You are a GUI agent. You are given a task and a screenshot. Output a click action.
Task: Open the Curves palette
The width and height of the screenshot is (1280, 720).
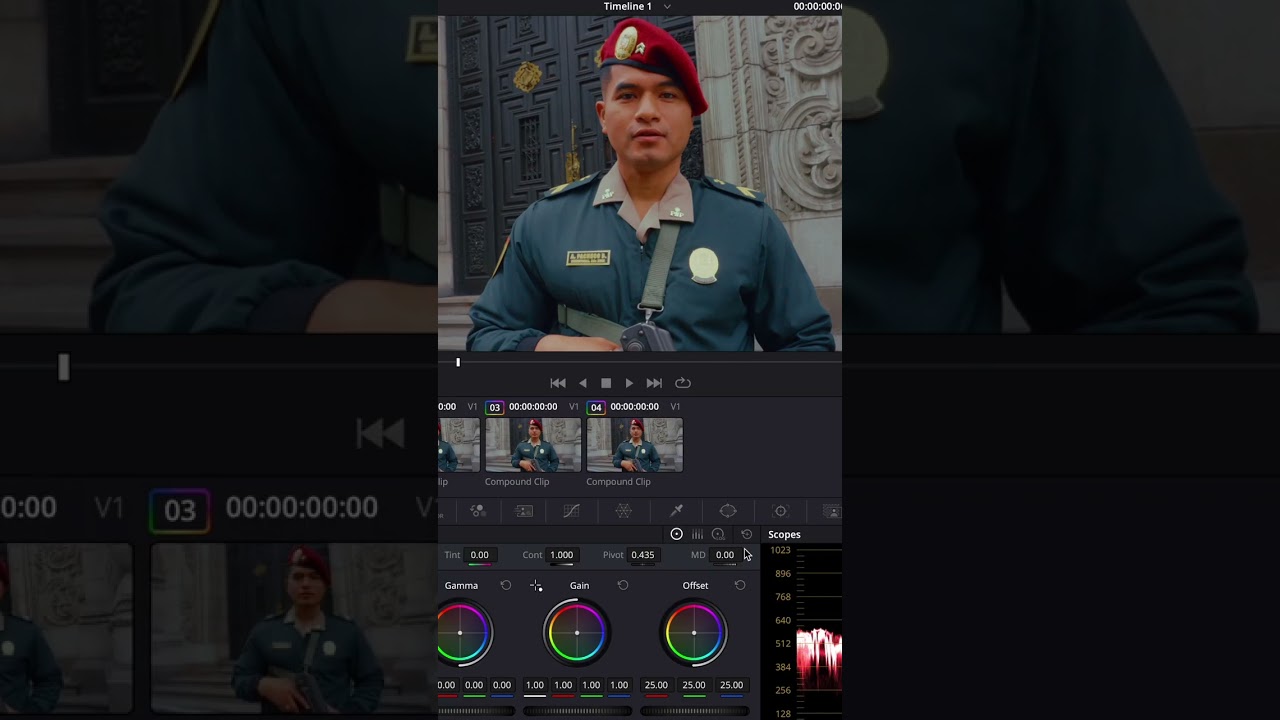tap(571, 510)
